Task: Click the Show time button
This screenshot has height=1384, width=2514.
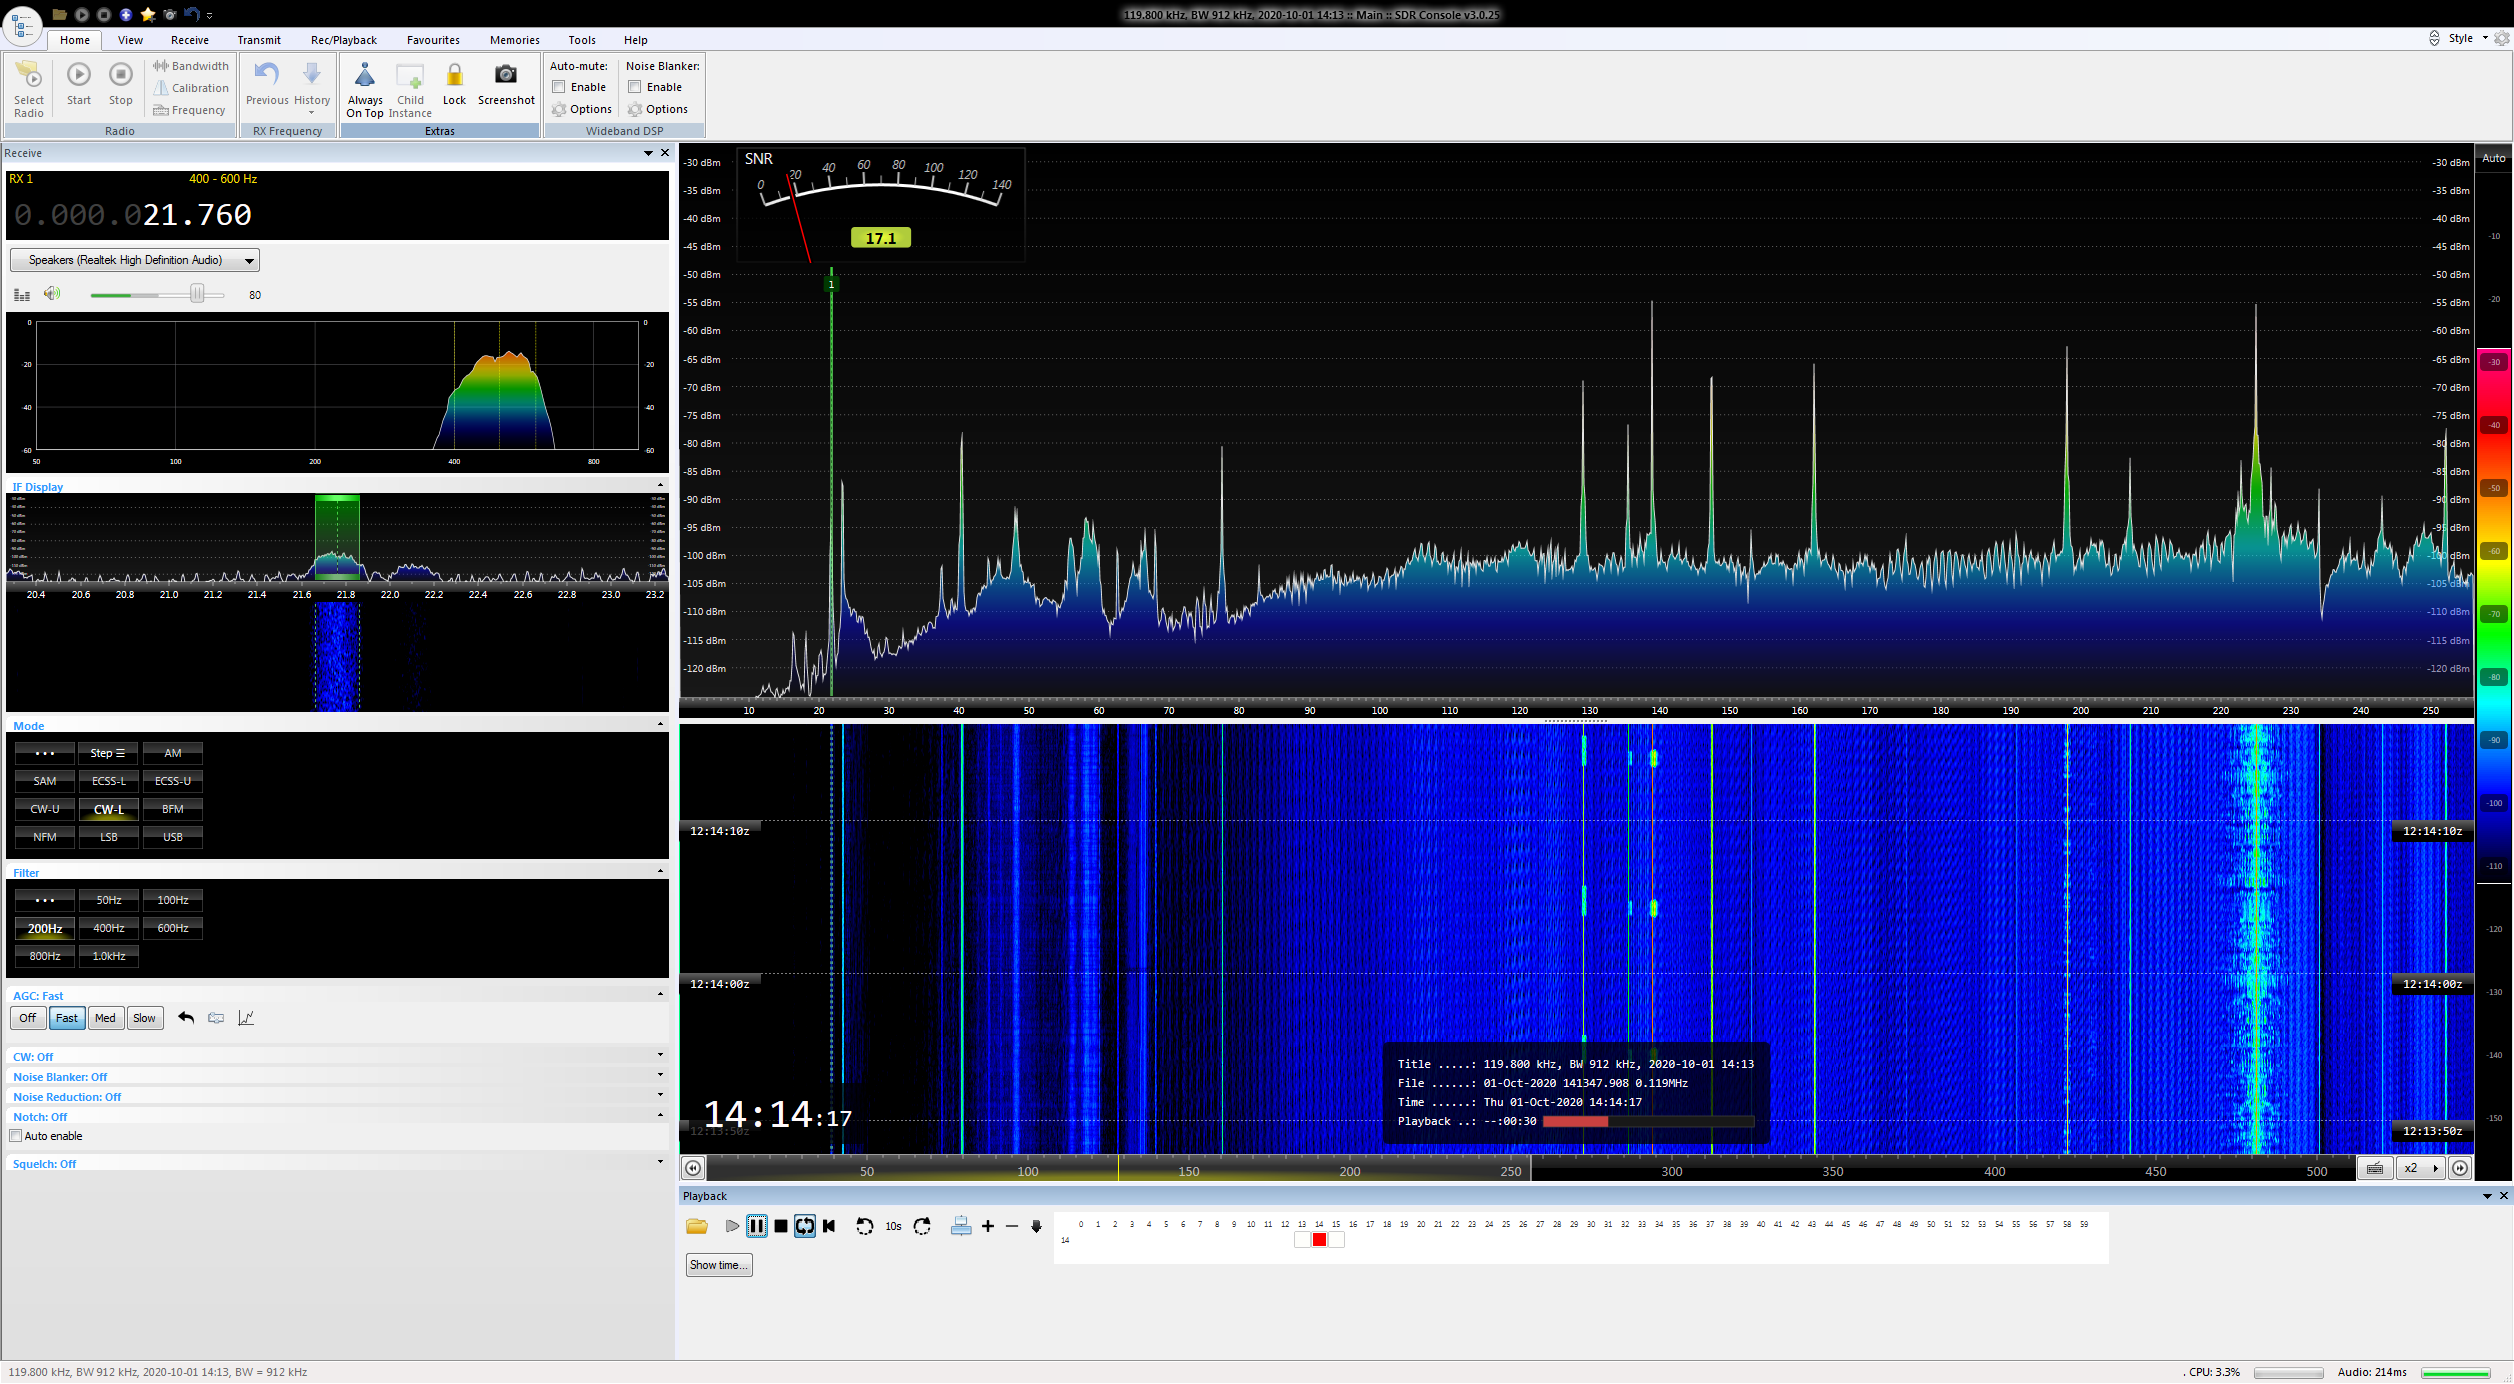Action: (x=718, y=1265)
